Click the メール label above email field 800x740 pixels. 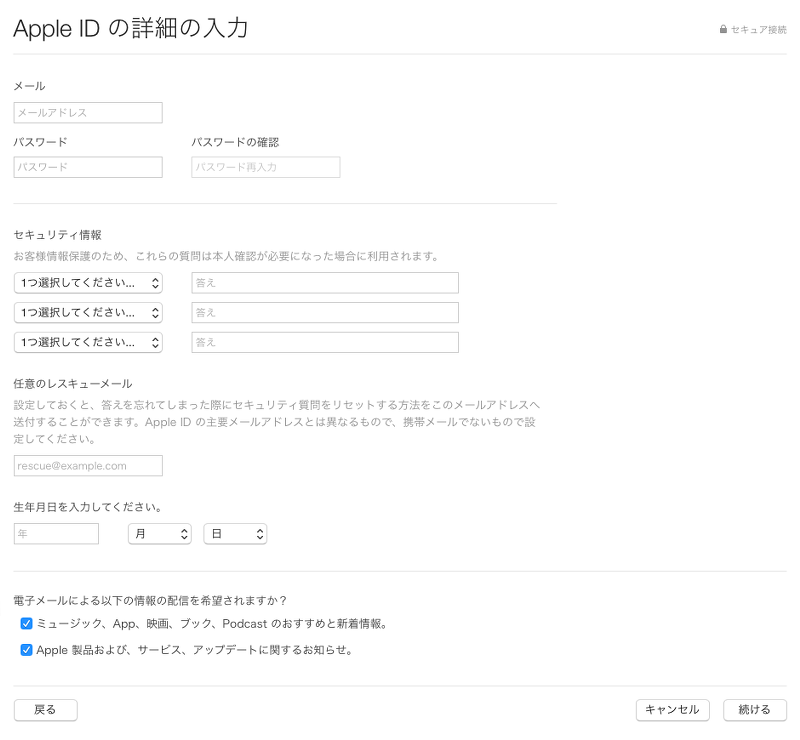click(x=29, y=86)
